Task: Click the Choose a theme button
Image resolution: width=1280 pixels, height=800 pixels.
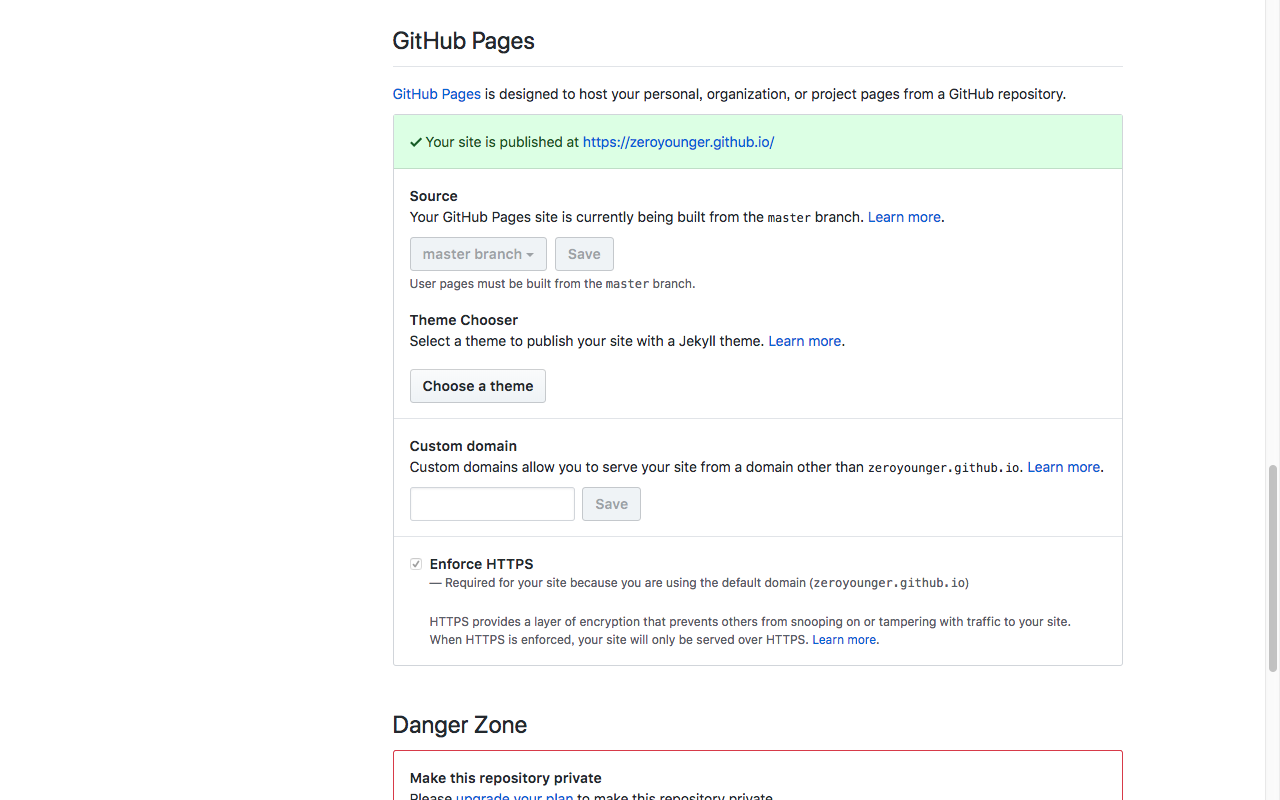Action: pos(478,386)
